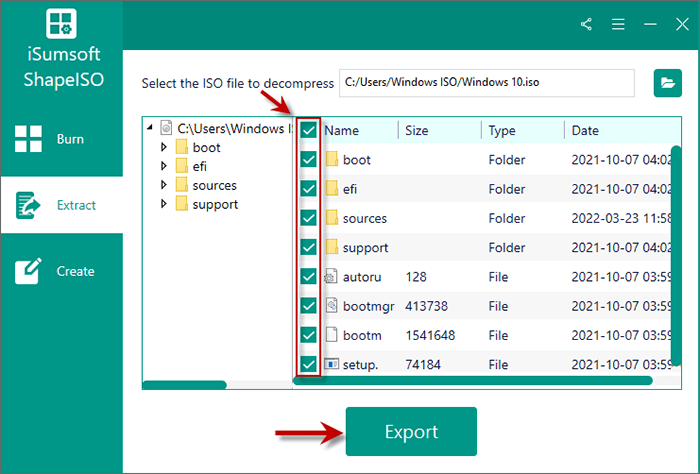Screen dimensions: 700x474
Task: Click the sources folder icon in tree
Action: [x=181, y=185]
